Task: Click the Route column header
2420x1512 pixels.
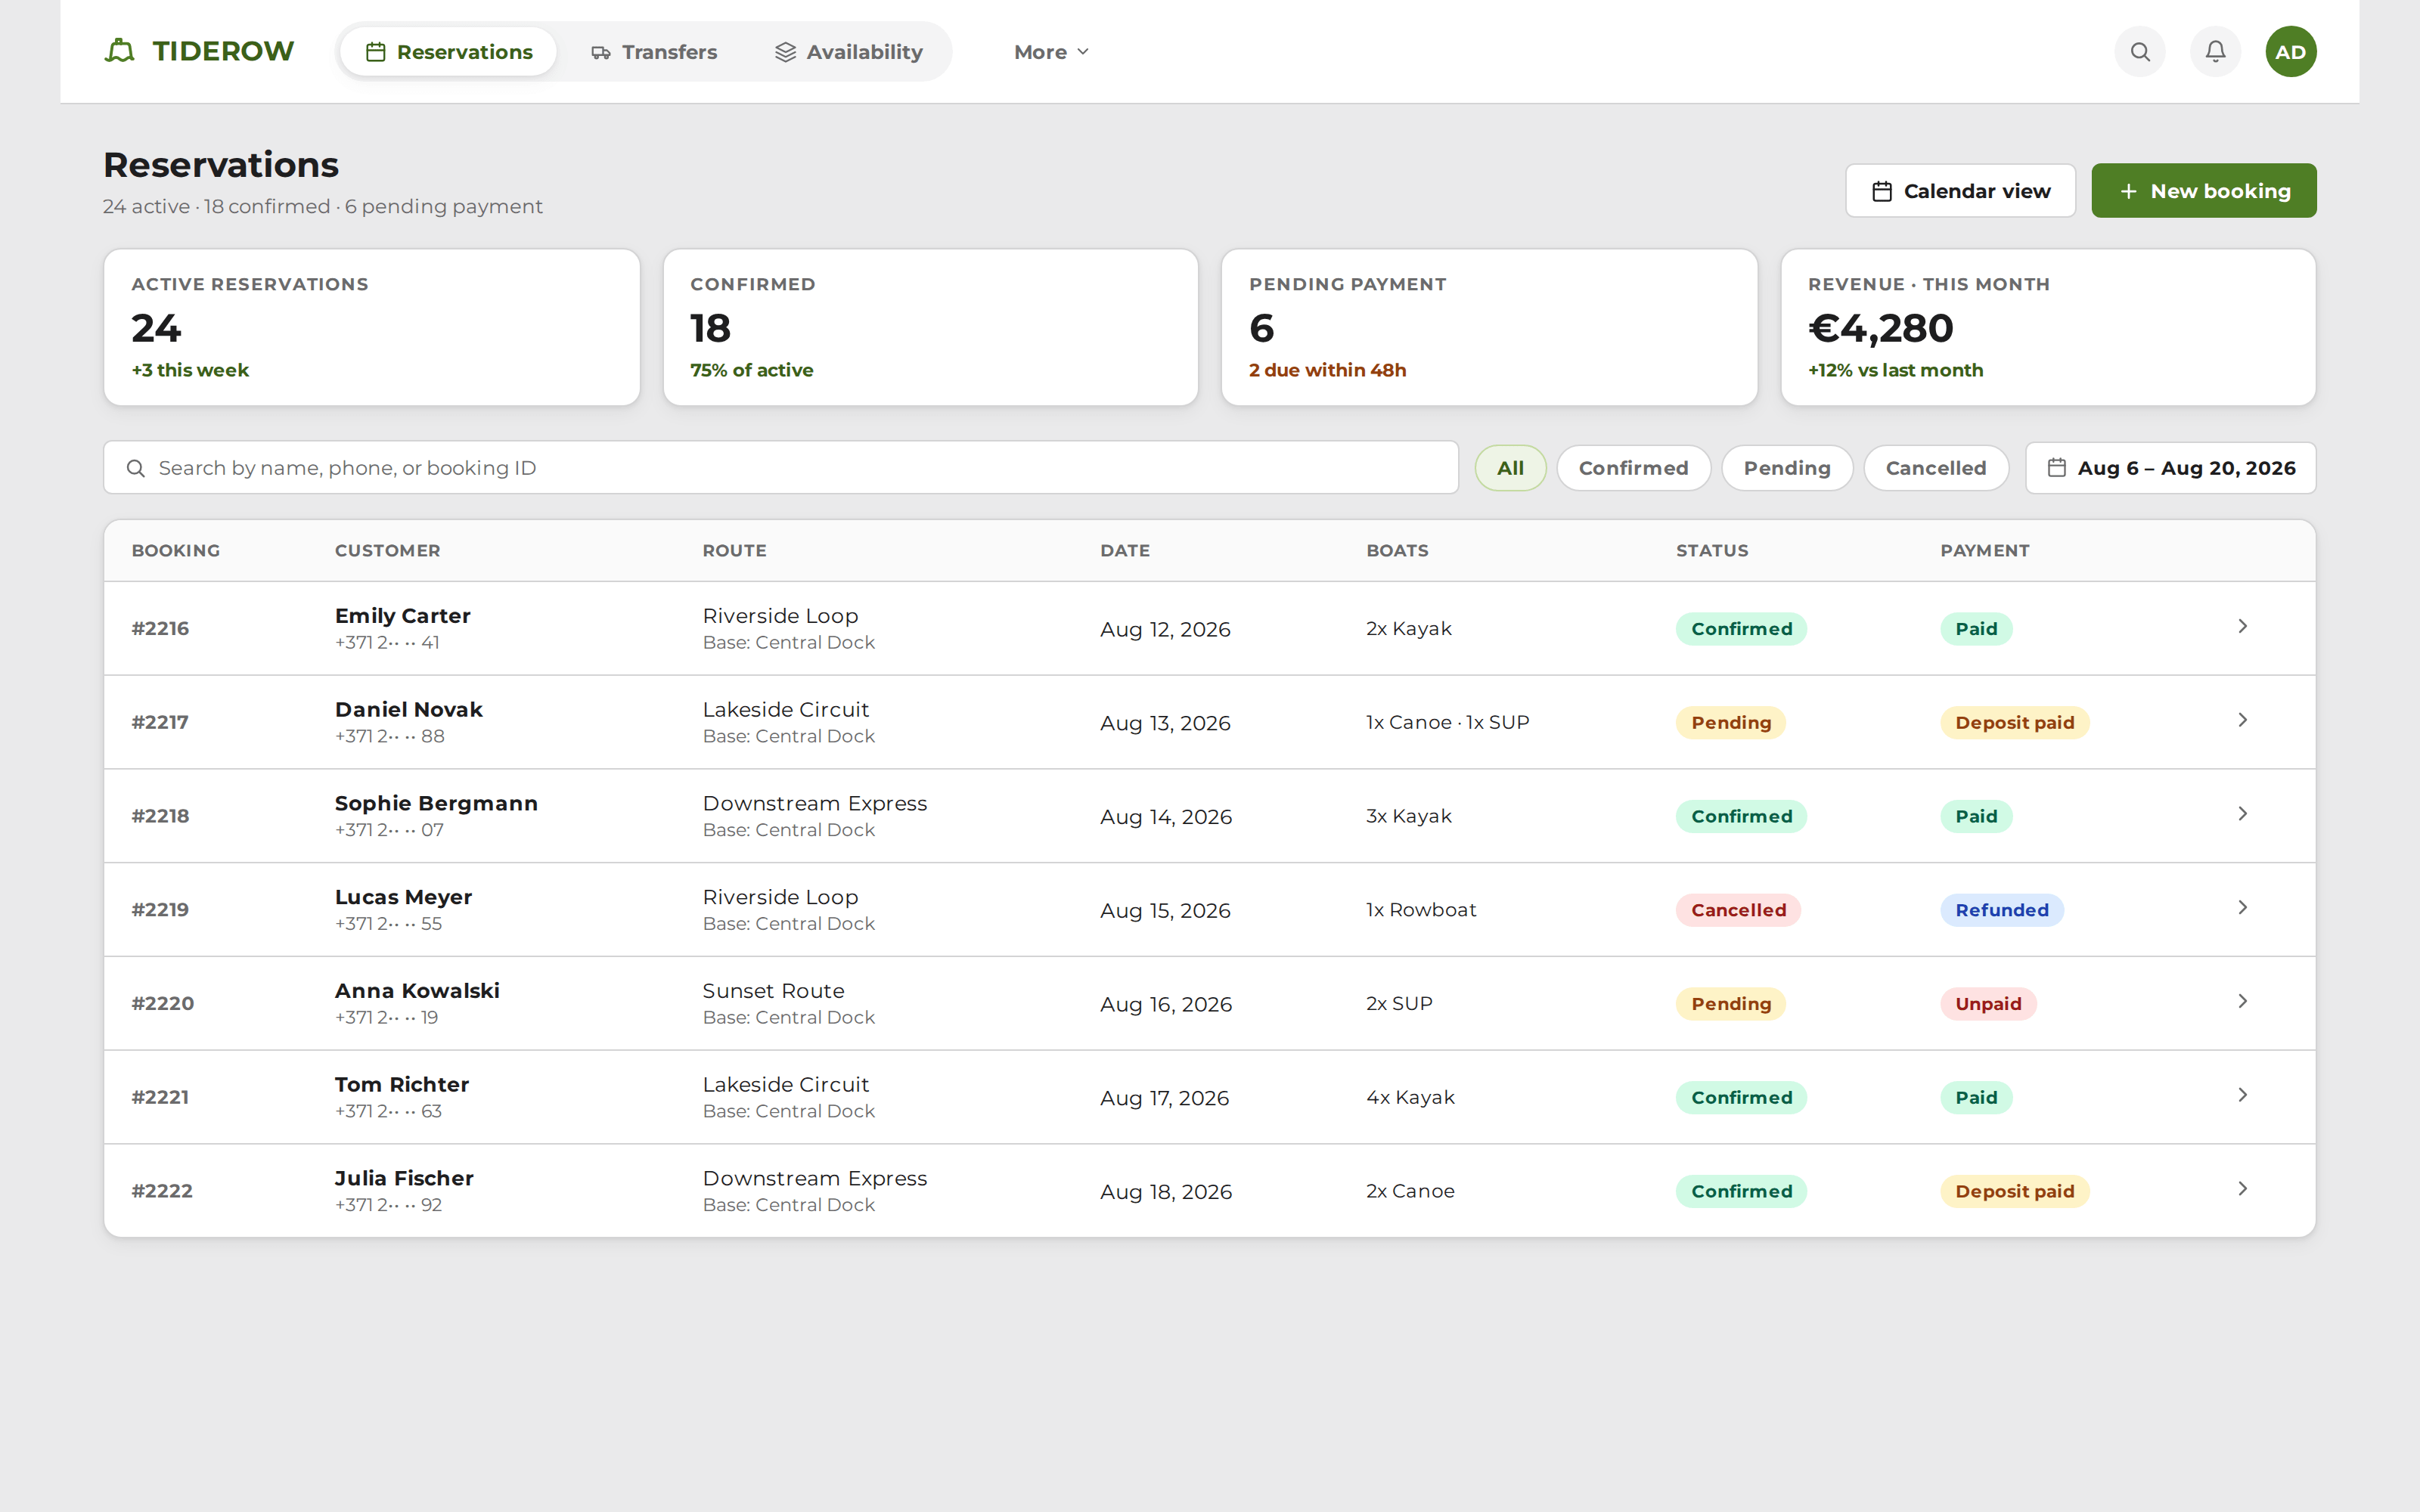Action: 734,551
